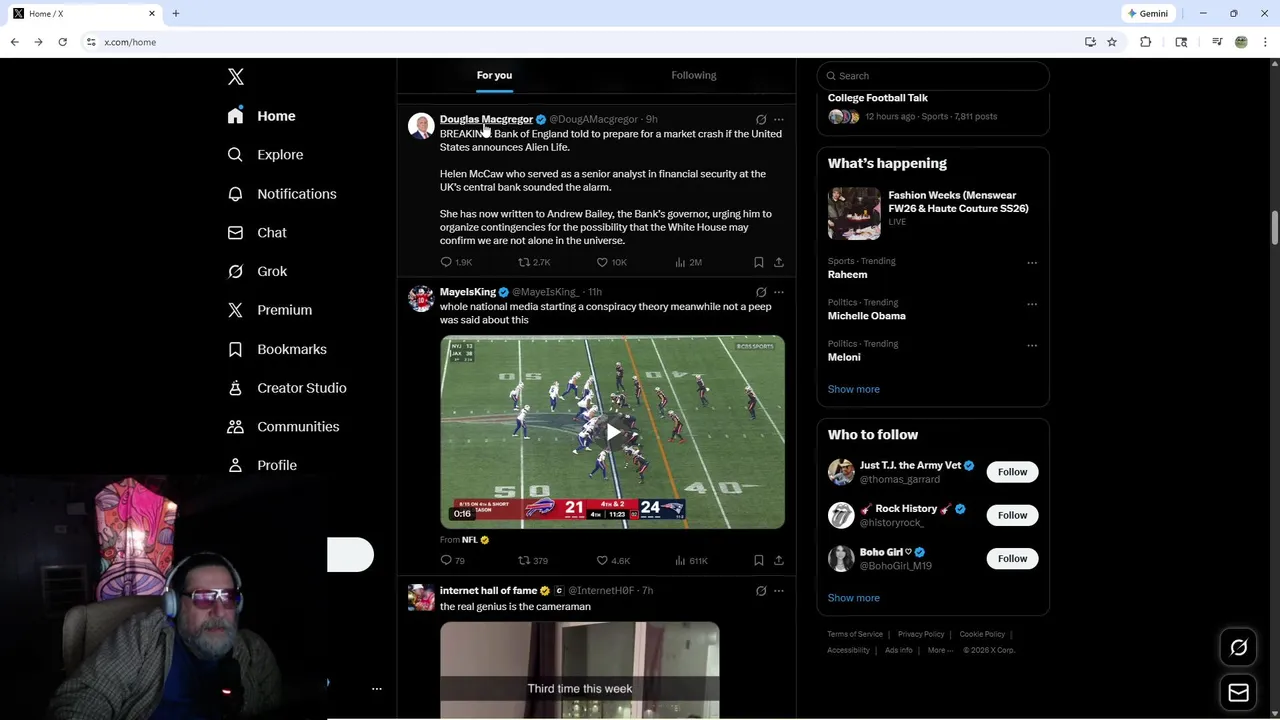The height and width of the screenshot is (720, 1280).
Task: Share the MayeIsKing post
Action: [779, 560]
